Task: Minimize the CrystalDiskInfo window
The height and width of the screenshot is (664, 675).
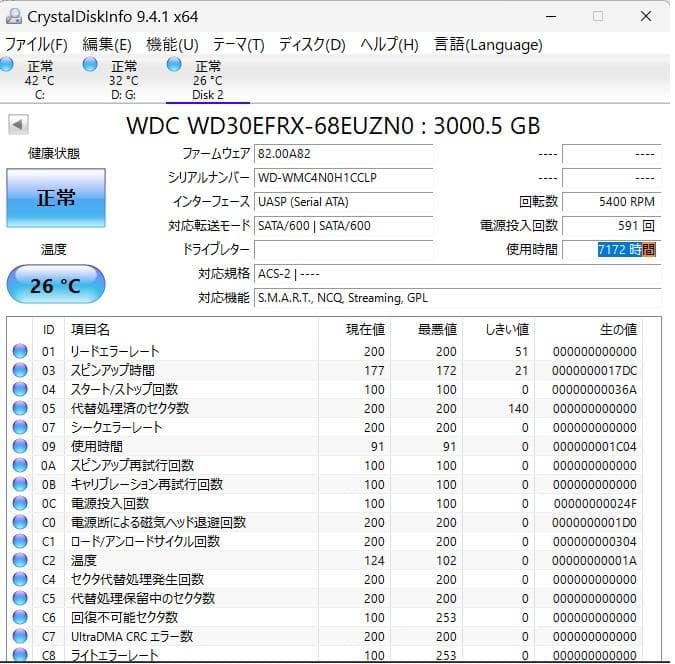Action: (x=551, y=16)
